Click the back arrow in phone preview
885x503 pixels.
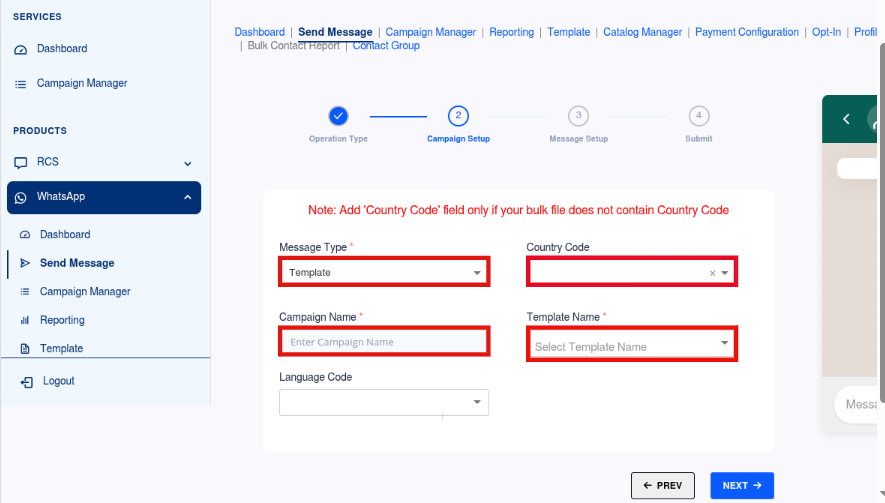tap(846, 119)
